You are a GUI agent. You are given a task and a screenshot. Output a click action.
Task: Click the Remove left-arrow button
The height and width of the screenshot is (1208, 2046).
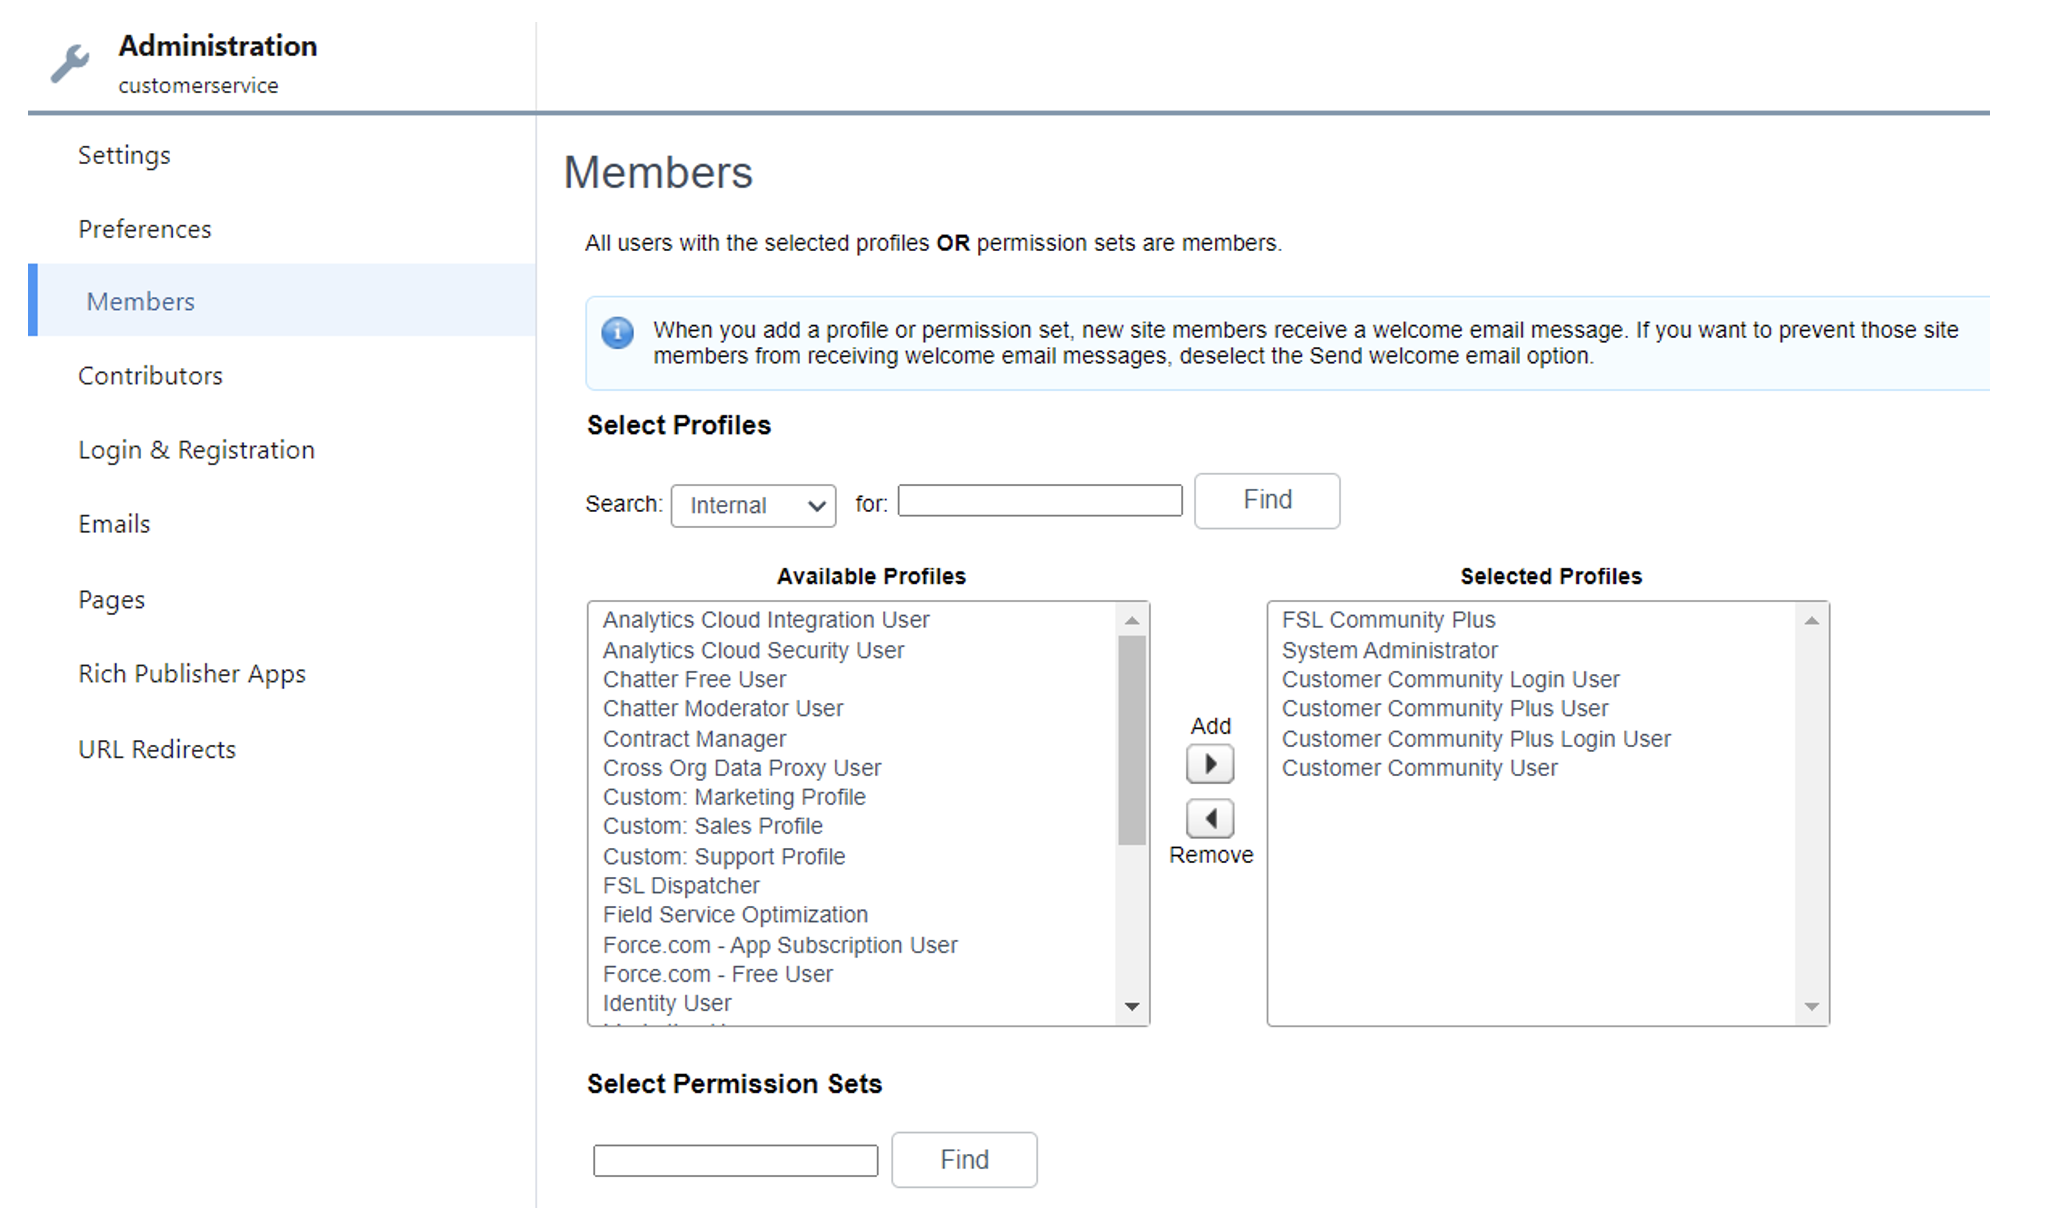[x=1210, y=819]
